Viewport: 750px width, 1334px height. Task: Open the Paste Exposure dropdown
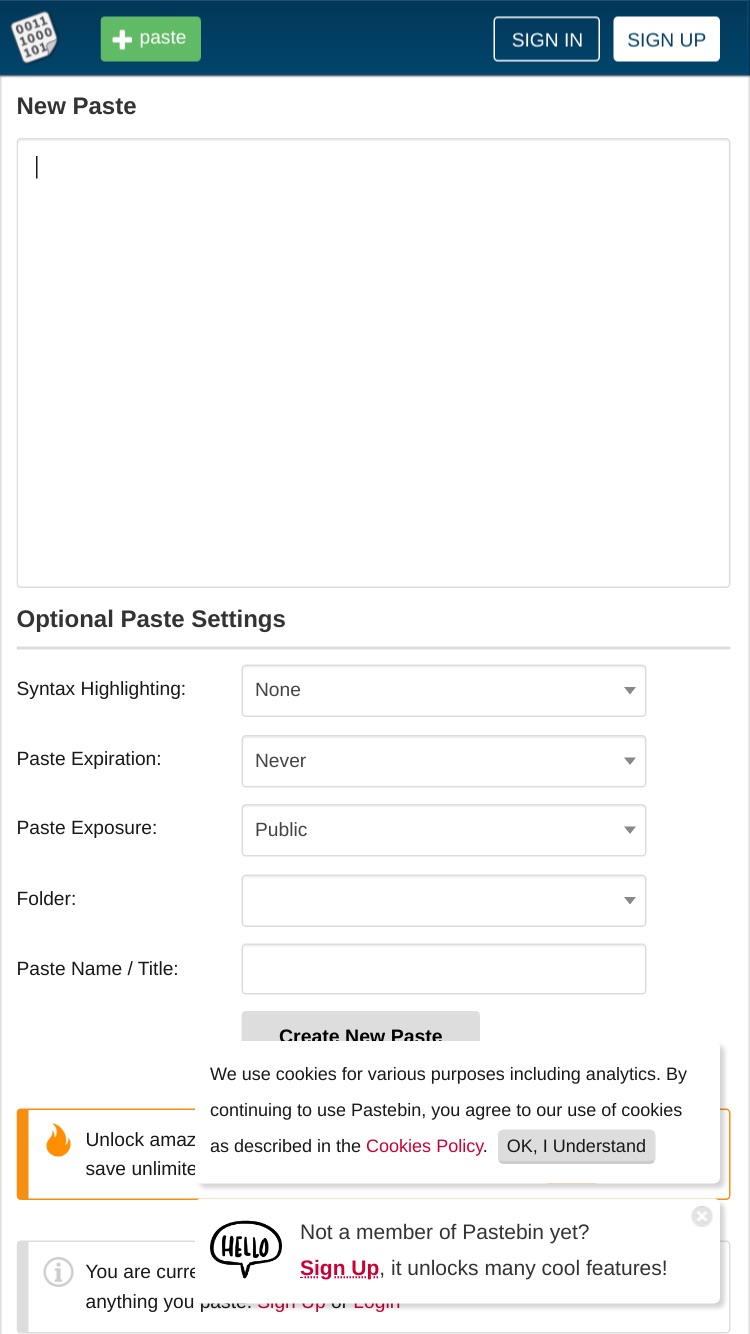[x=444, y=830]
